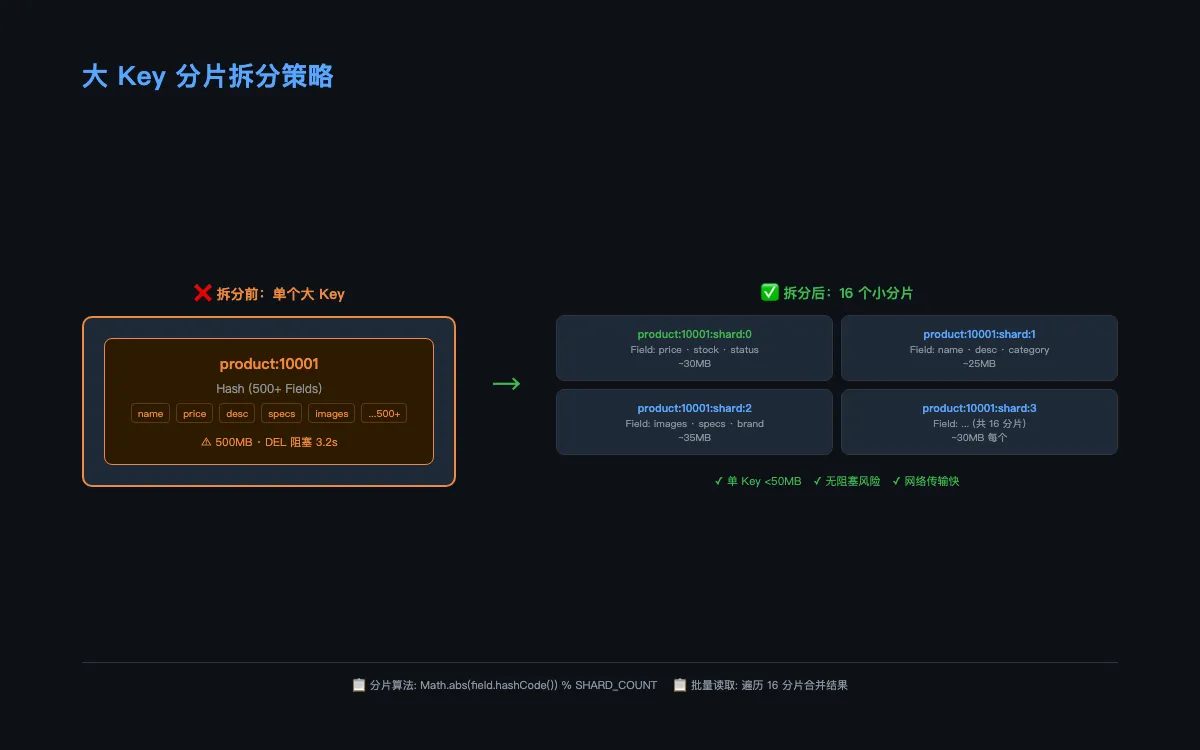Click the "无阻塞风险" benefit text
Viewport: 1200px width, 750px height.
[x=853, y=481]
